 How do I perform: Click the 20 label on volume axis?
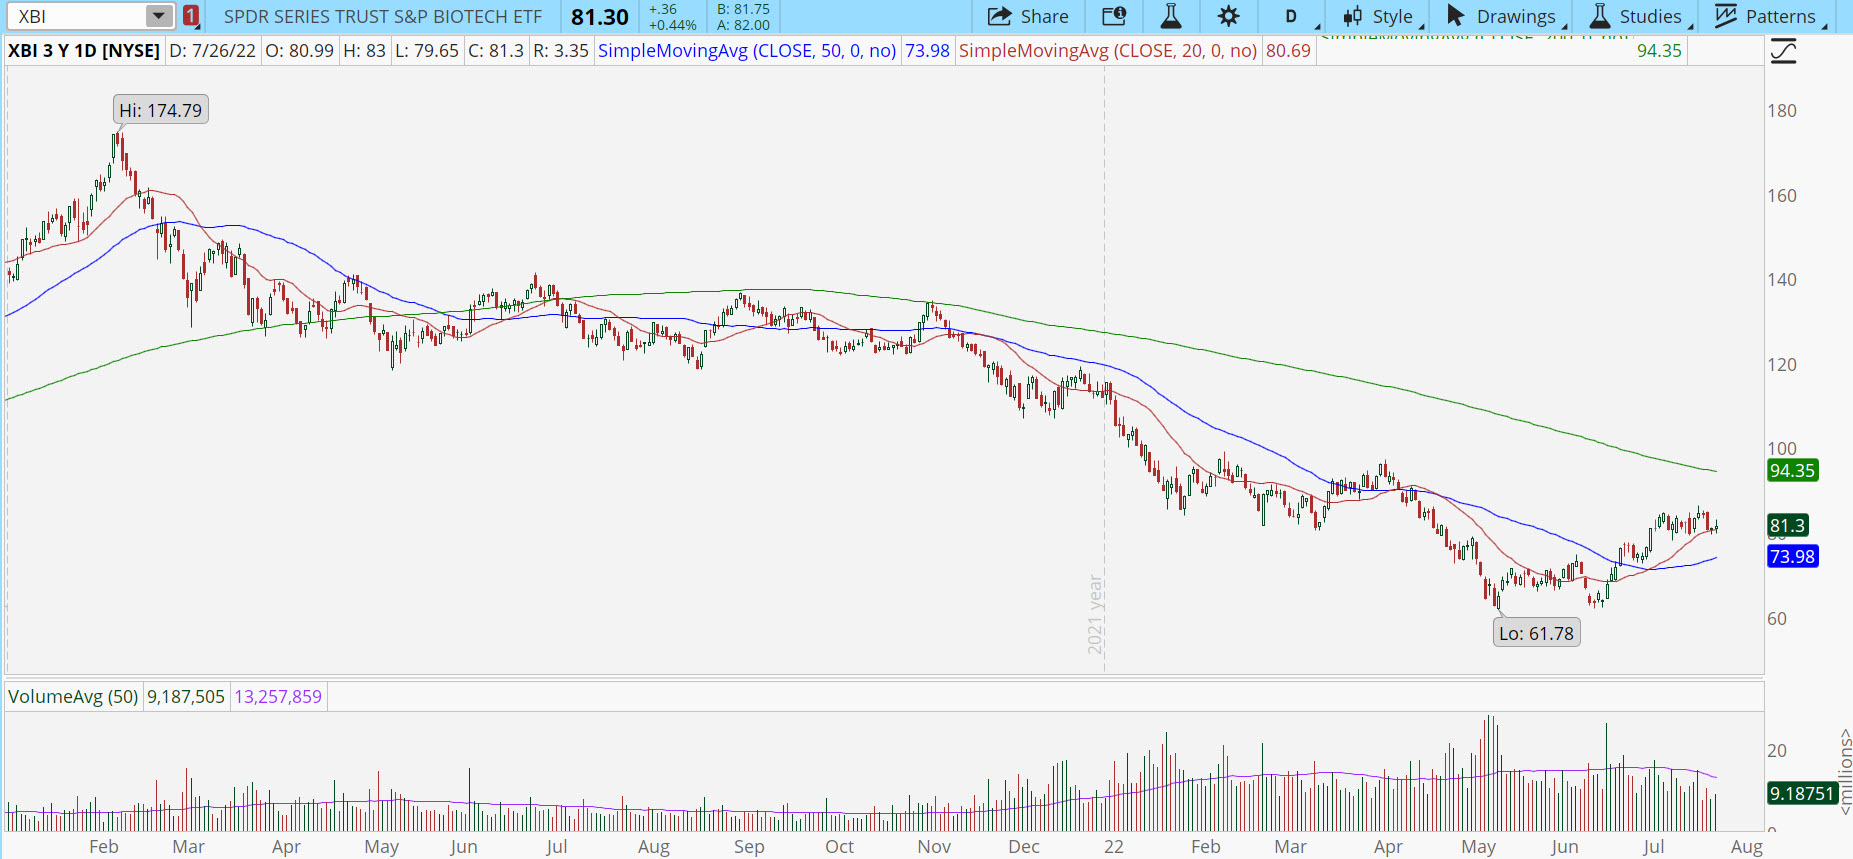(1777, 751)
